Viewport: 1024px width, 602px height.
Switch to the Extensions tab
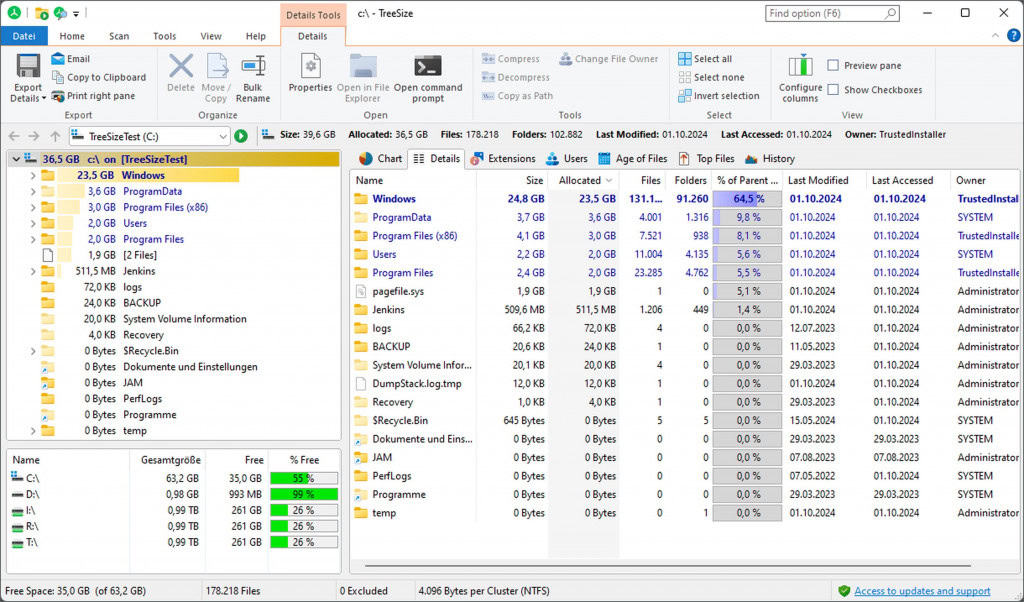pos(504,158)
